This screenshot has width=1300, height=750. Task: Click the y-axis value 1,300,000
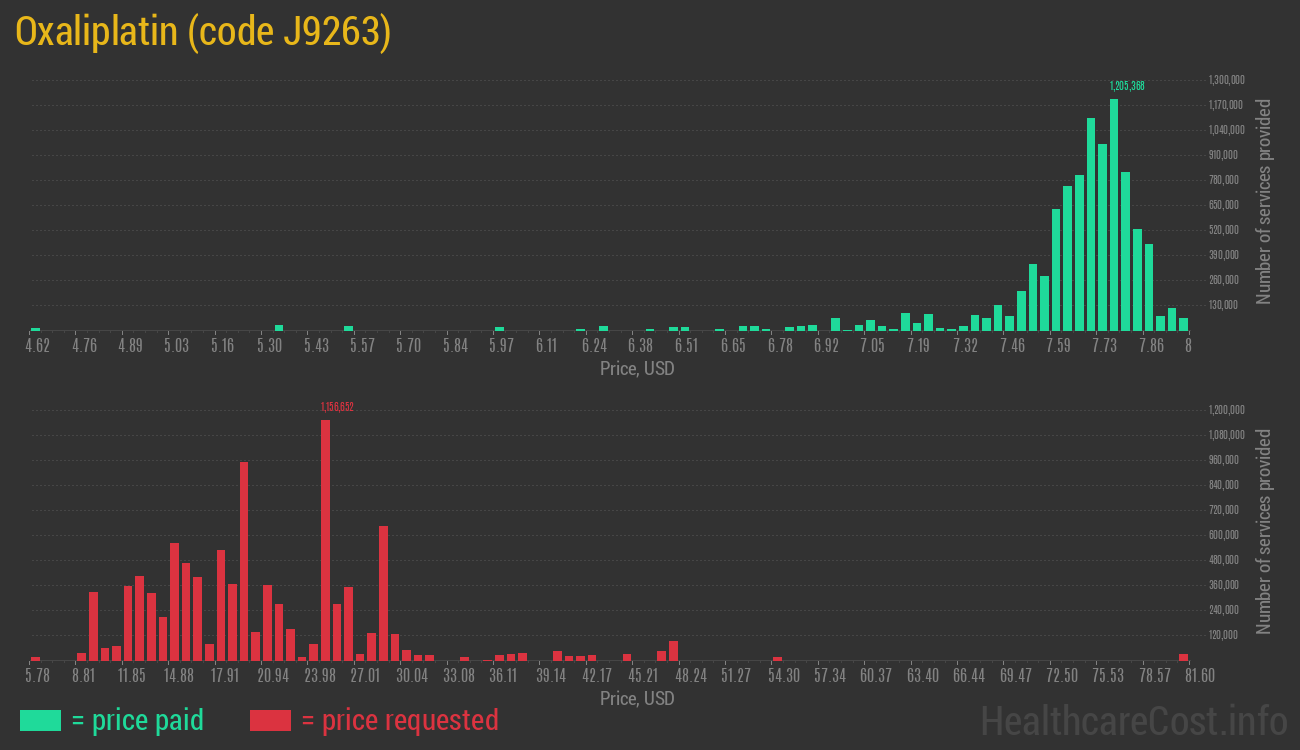click(x=1226, y=79)
